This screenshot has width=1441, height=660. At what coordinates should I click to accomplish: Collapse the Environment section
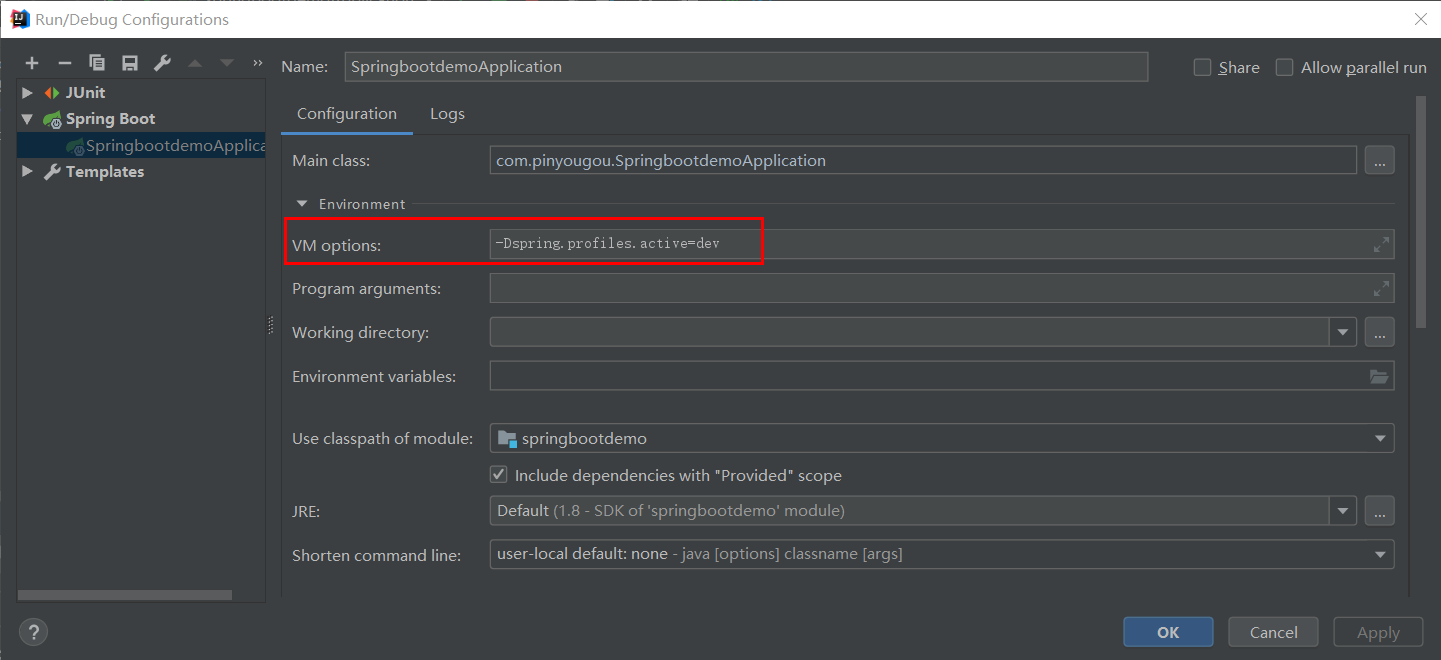(302, 204)
